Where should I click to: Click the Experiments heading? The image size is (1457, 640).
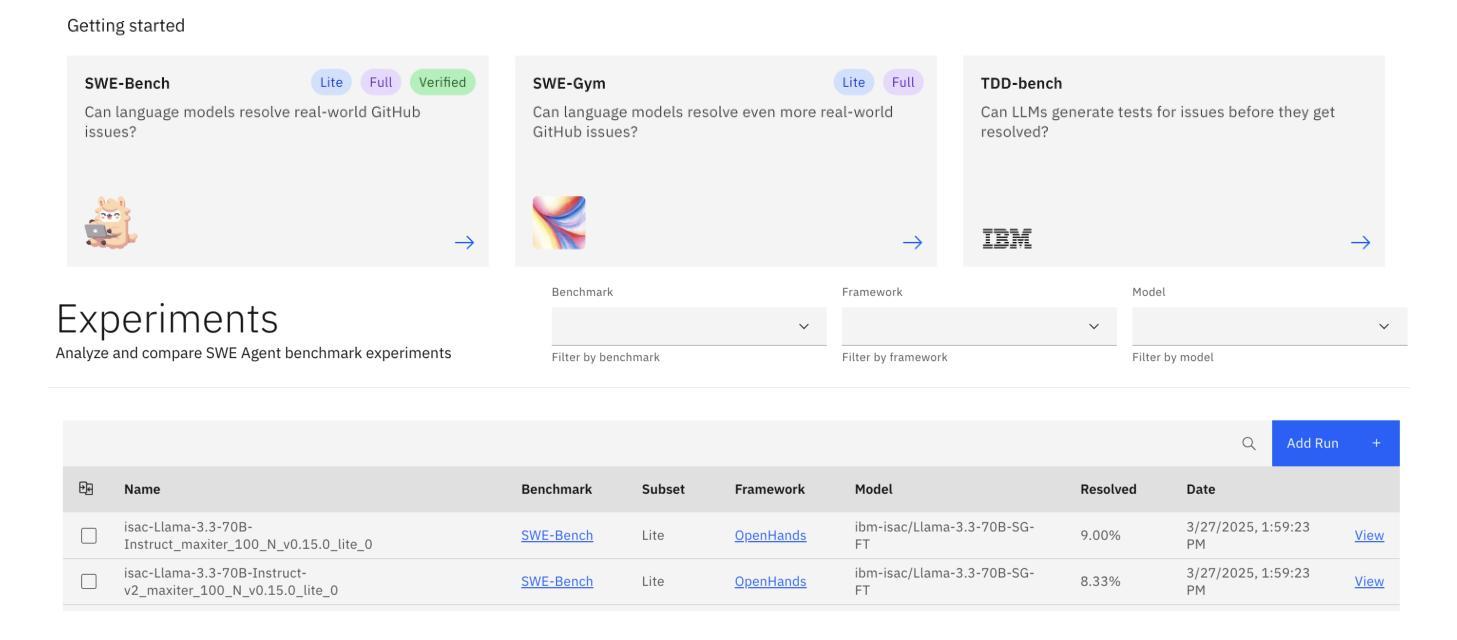coord(167,319)
